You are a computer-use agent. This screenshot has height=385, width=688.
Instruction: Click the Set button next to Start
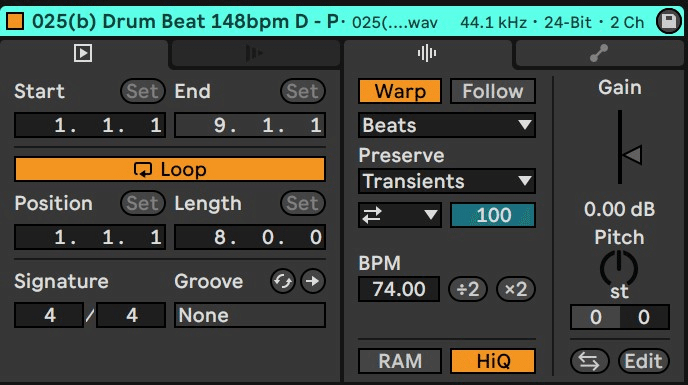click(x=143, y=91)
